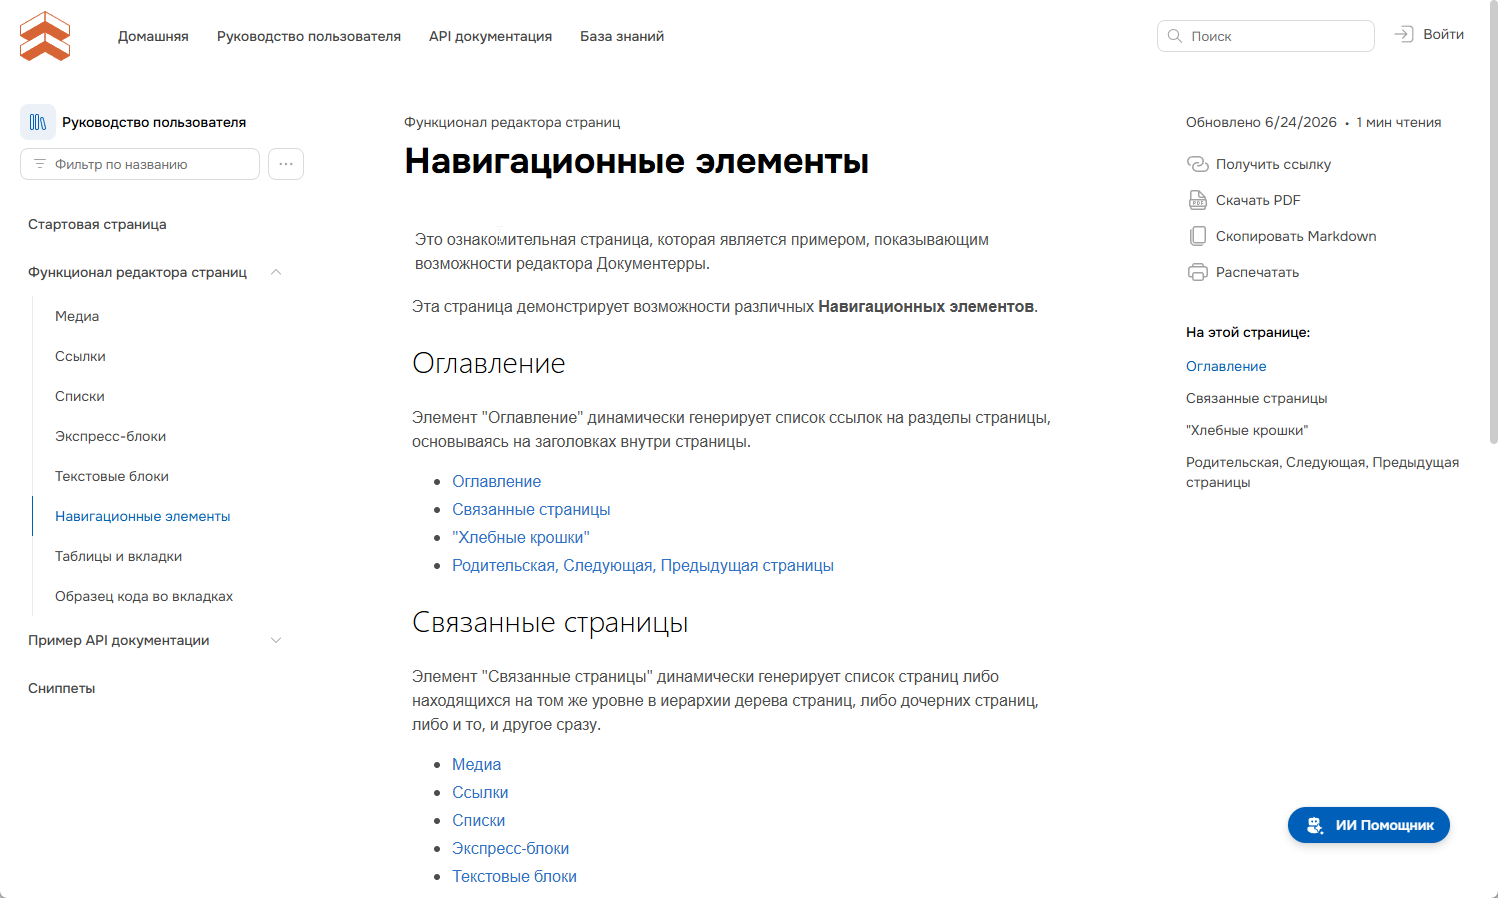Click the vertical page scrollbar
Image resolution: width=1498 pixels, height=898 pixels.
pos(1493,220)
